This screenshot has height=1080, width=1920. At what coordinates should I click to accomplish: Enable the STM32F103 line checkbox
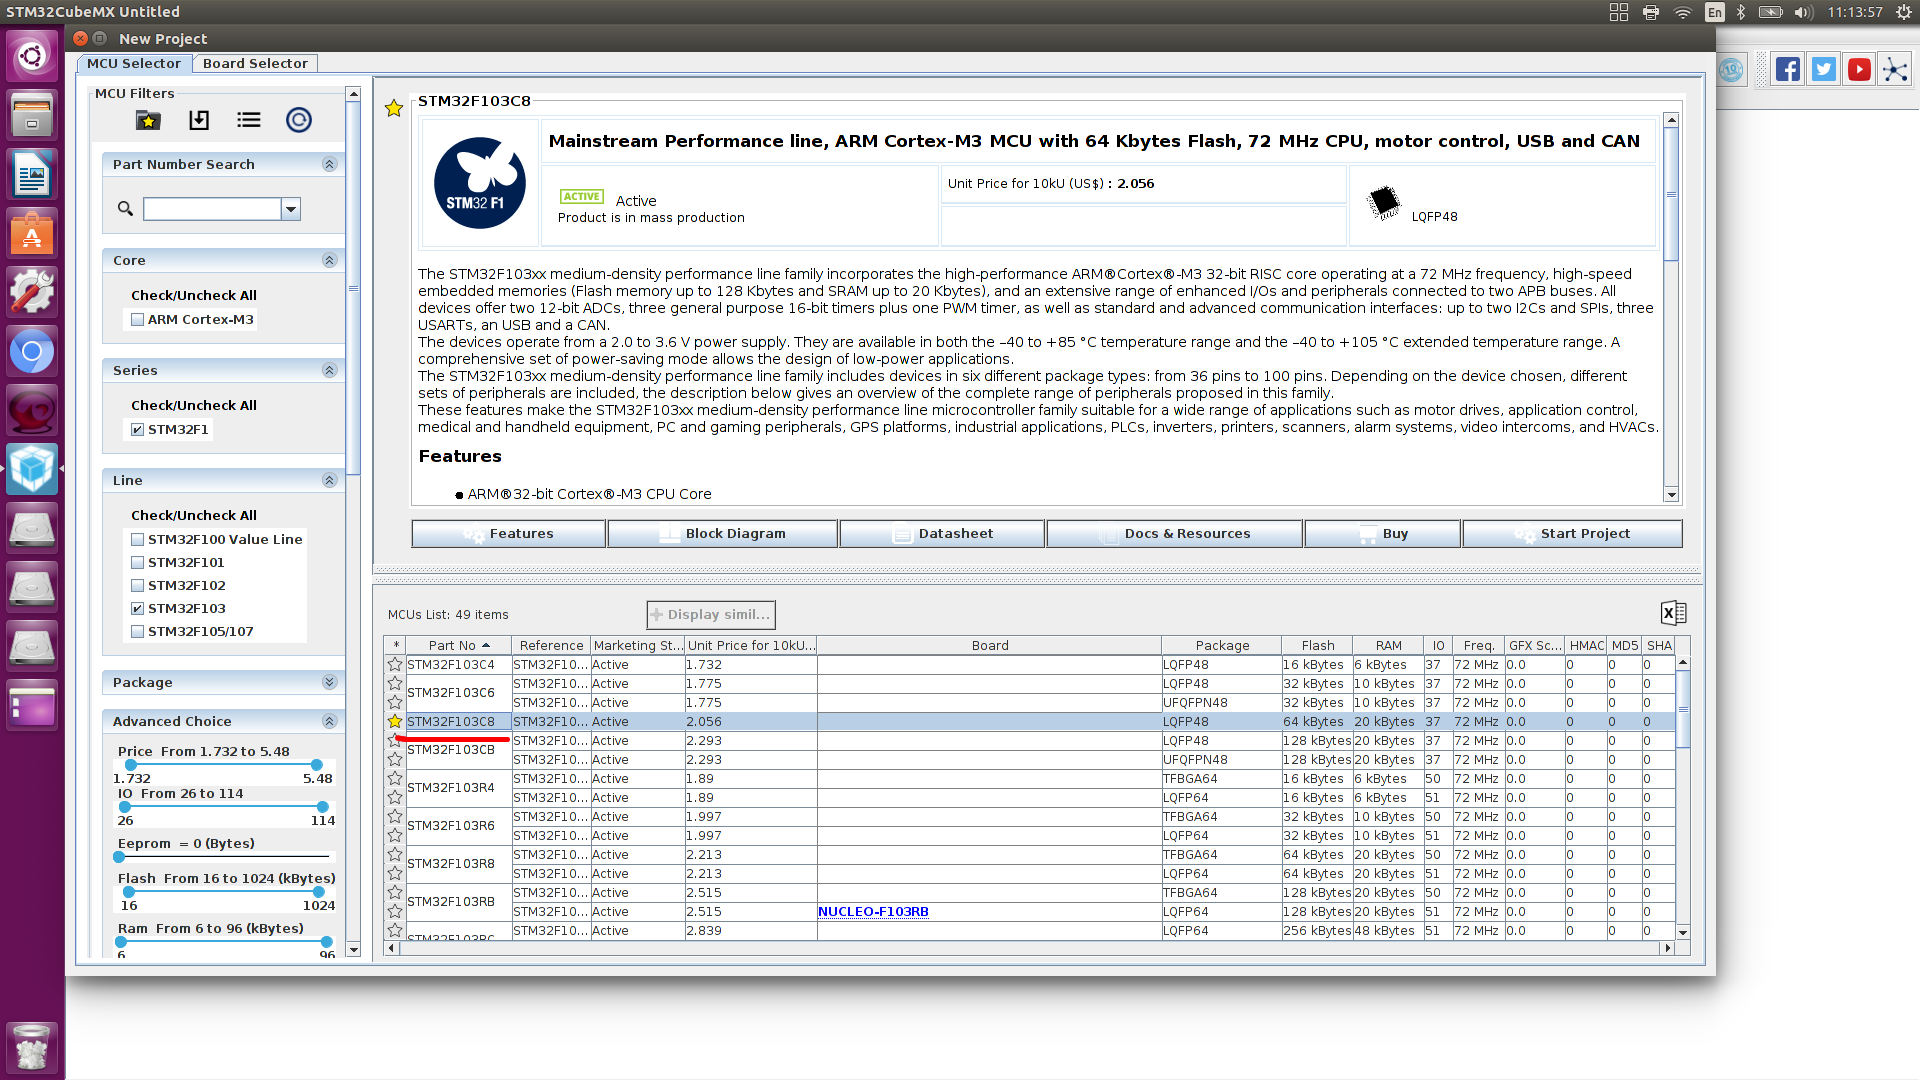(137, 608)
